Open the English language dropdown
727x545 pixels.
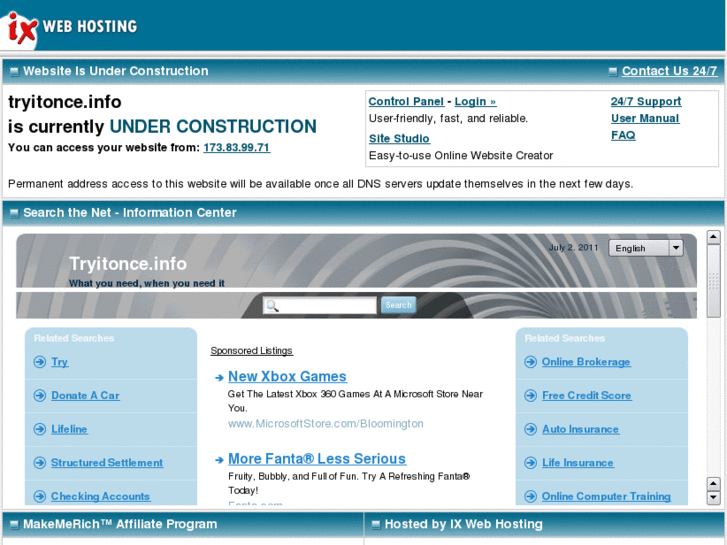pyautogui.click(x=645, y=248)
